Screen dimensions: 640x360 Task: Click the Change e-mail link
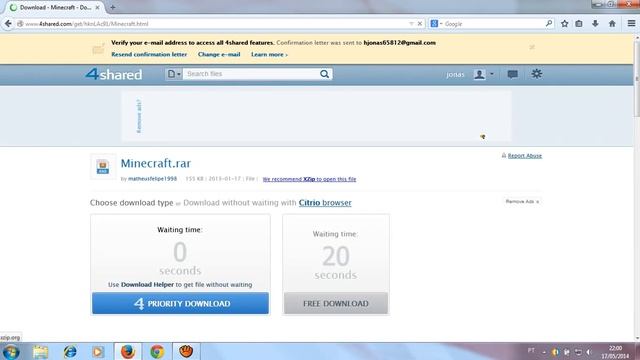(219, 54)
